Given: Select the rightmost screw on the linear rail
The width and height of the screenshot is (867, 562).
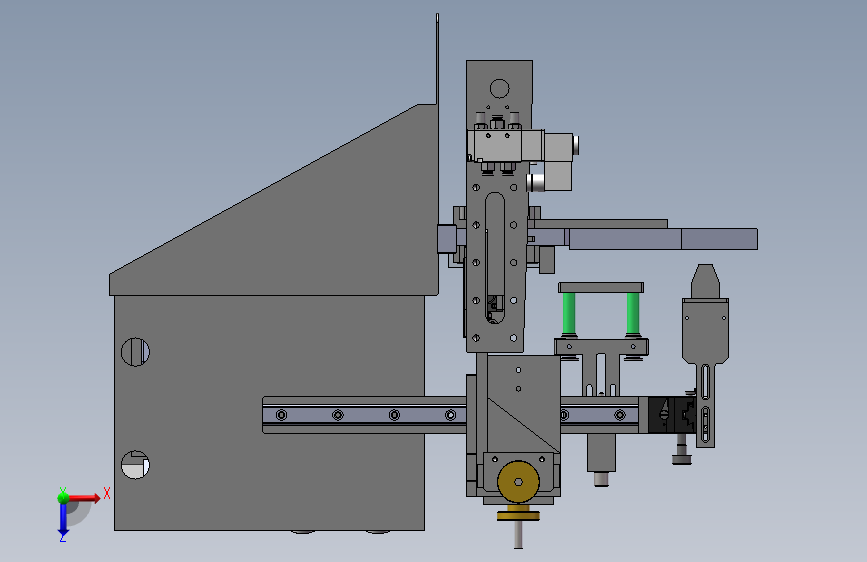Looking at the screenshot, I should click(620, 415).
